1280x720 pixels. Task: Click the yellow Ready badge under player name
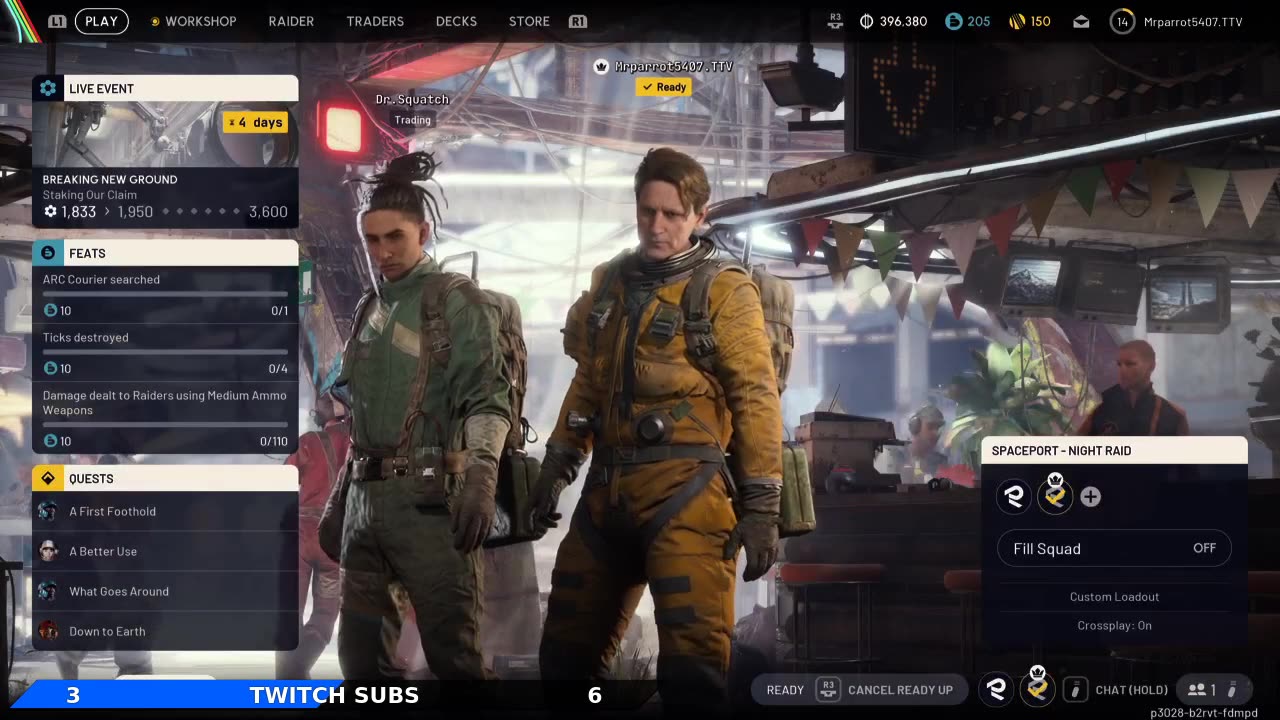point(664,87)
